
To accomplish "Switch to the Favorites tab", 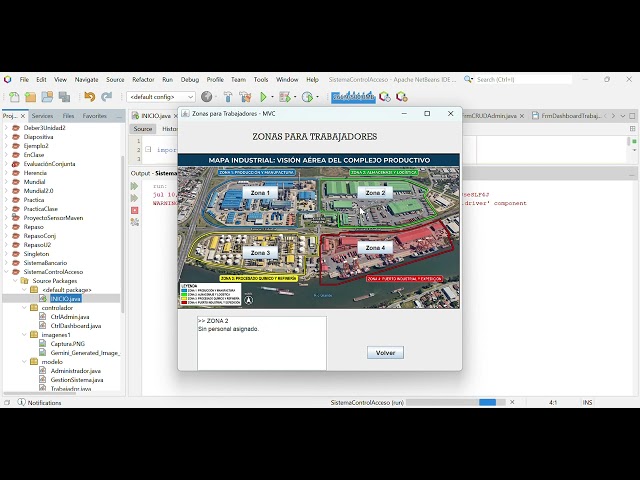I will pyautogui.click(x=94, y=116).
